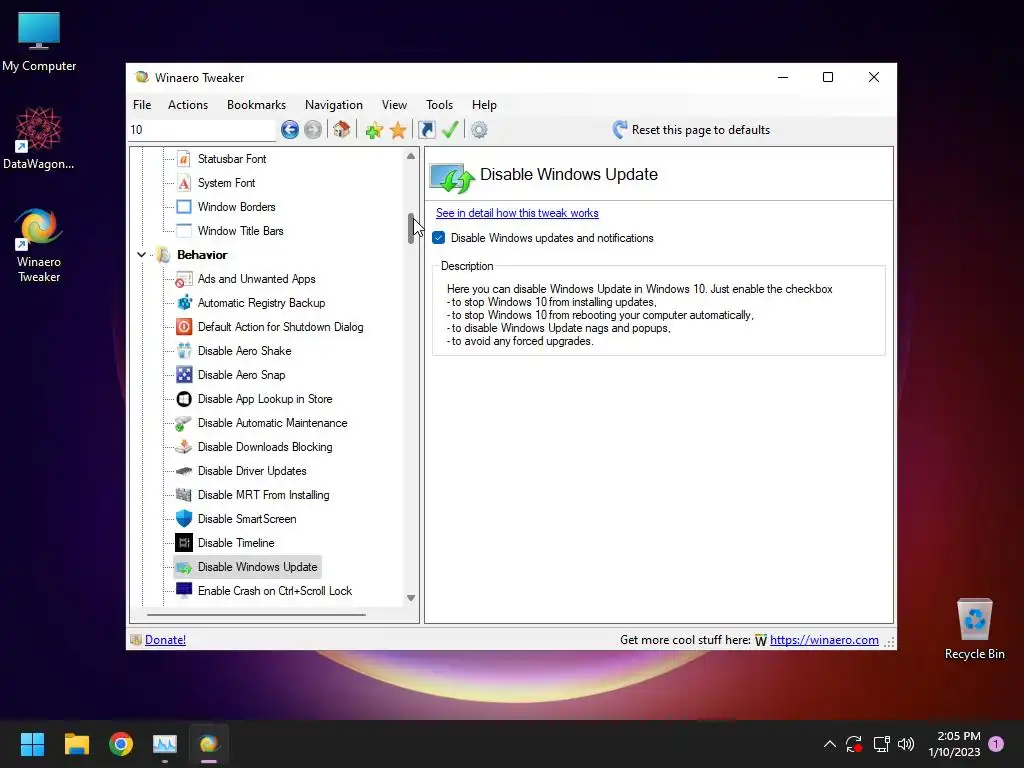Open the View menu

point(394,104)
